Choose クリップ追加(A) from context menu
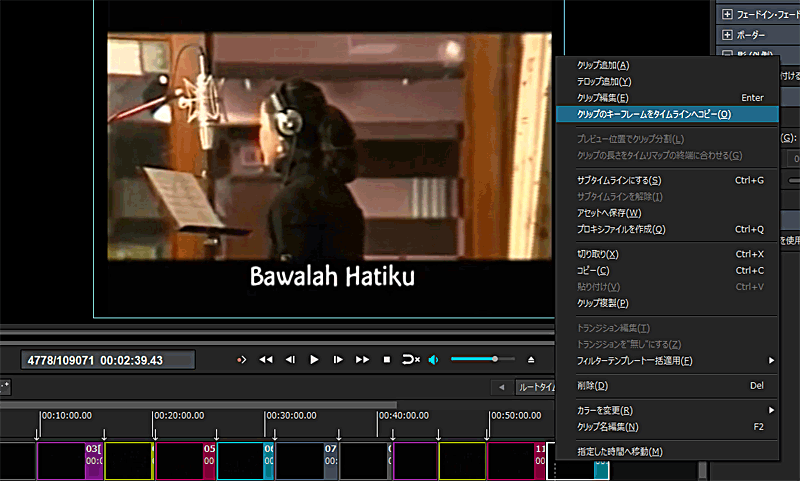The height and width of the screenshot is (481, 800). (x=667, y=65)
